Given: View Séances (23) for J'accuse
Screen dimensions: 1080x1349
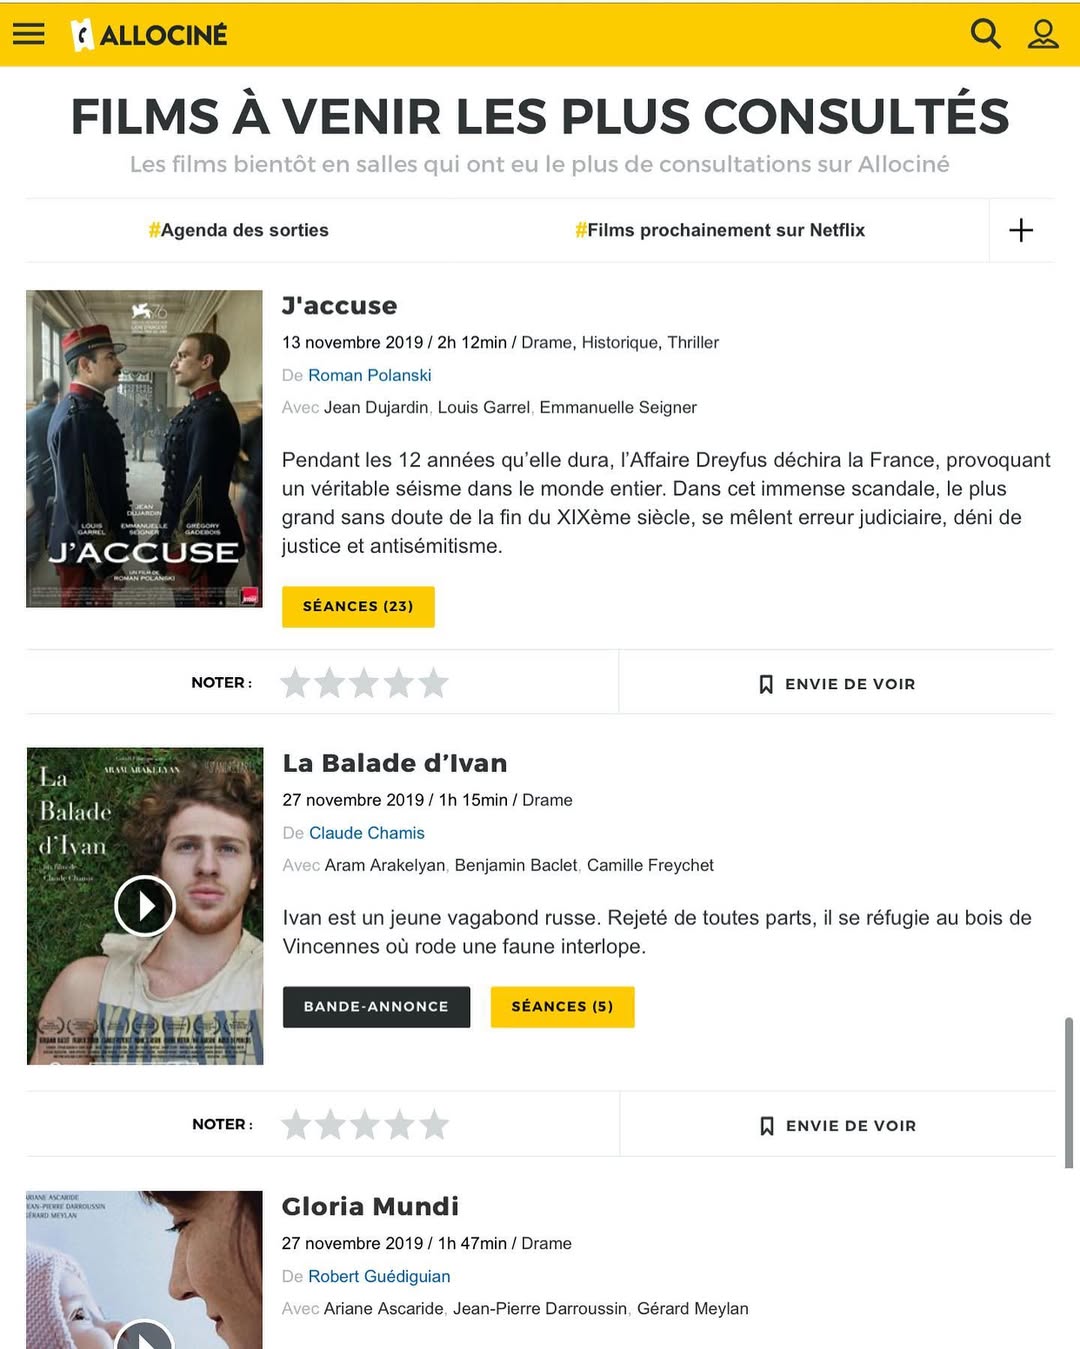Looking at the screenshot, I should pos(358,606).
